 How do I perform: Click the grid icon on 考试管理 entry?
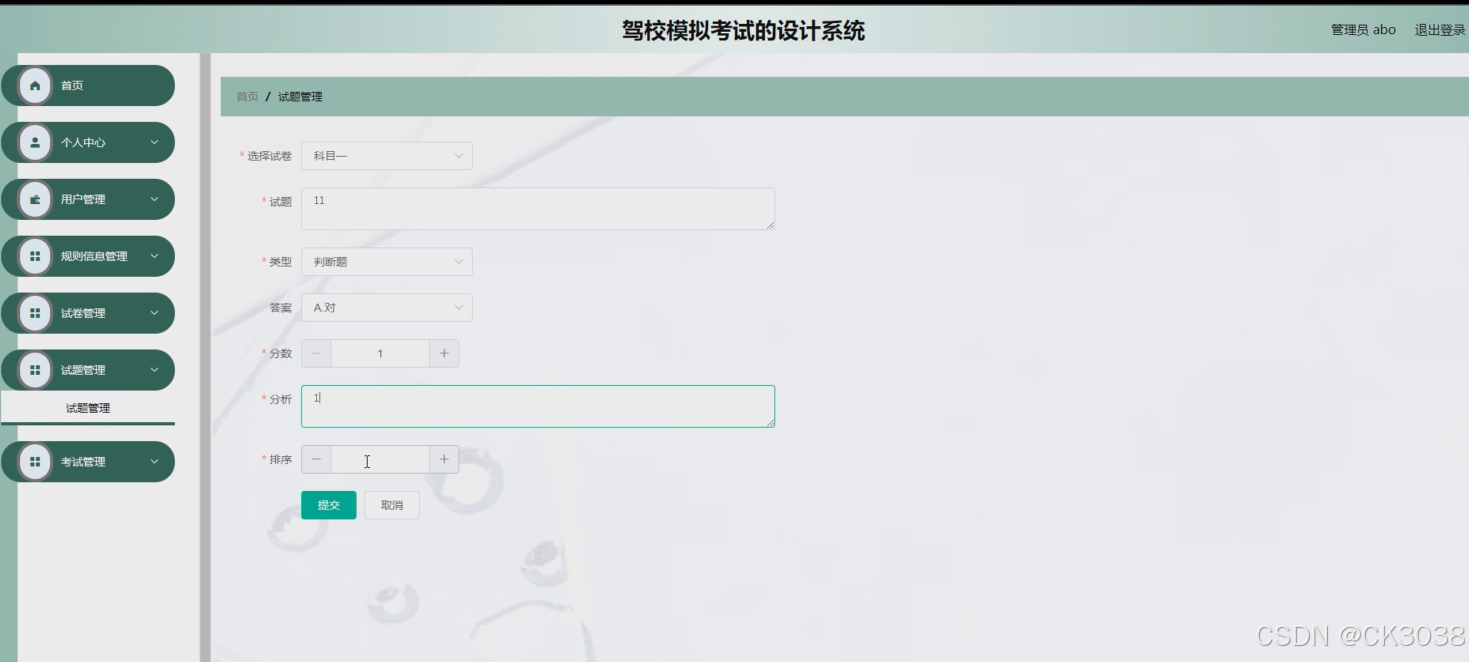click(37, 461)
